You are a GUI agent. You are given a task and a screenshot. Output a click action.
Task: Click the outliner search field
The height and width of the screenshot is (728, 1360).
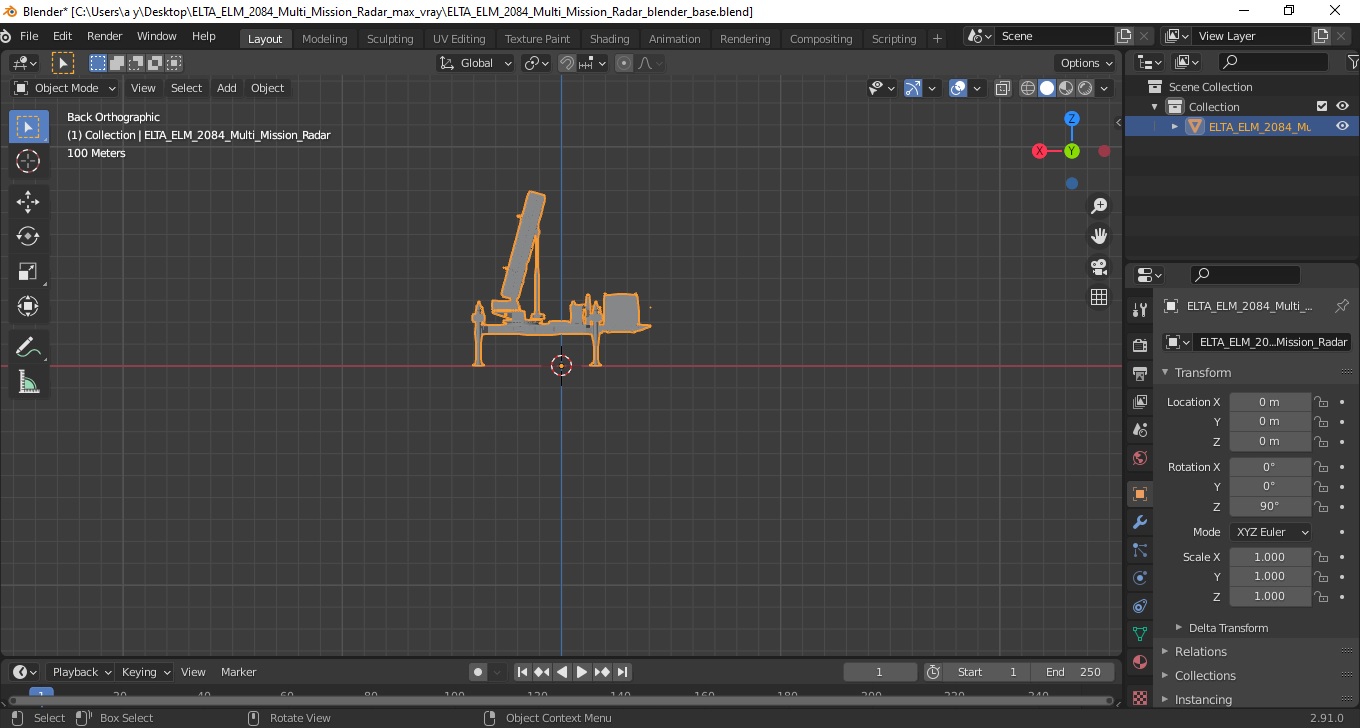(1272, 62)
